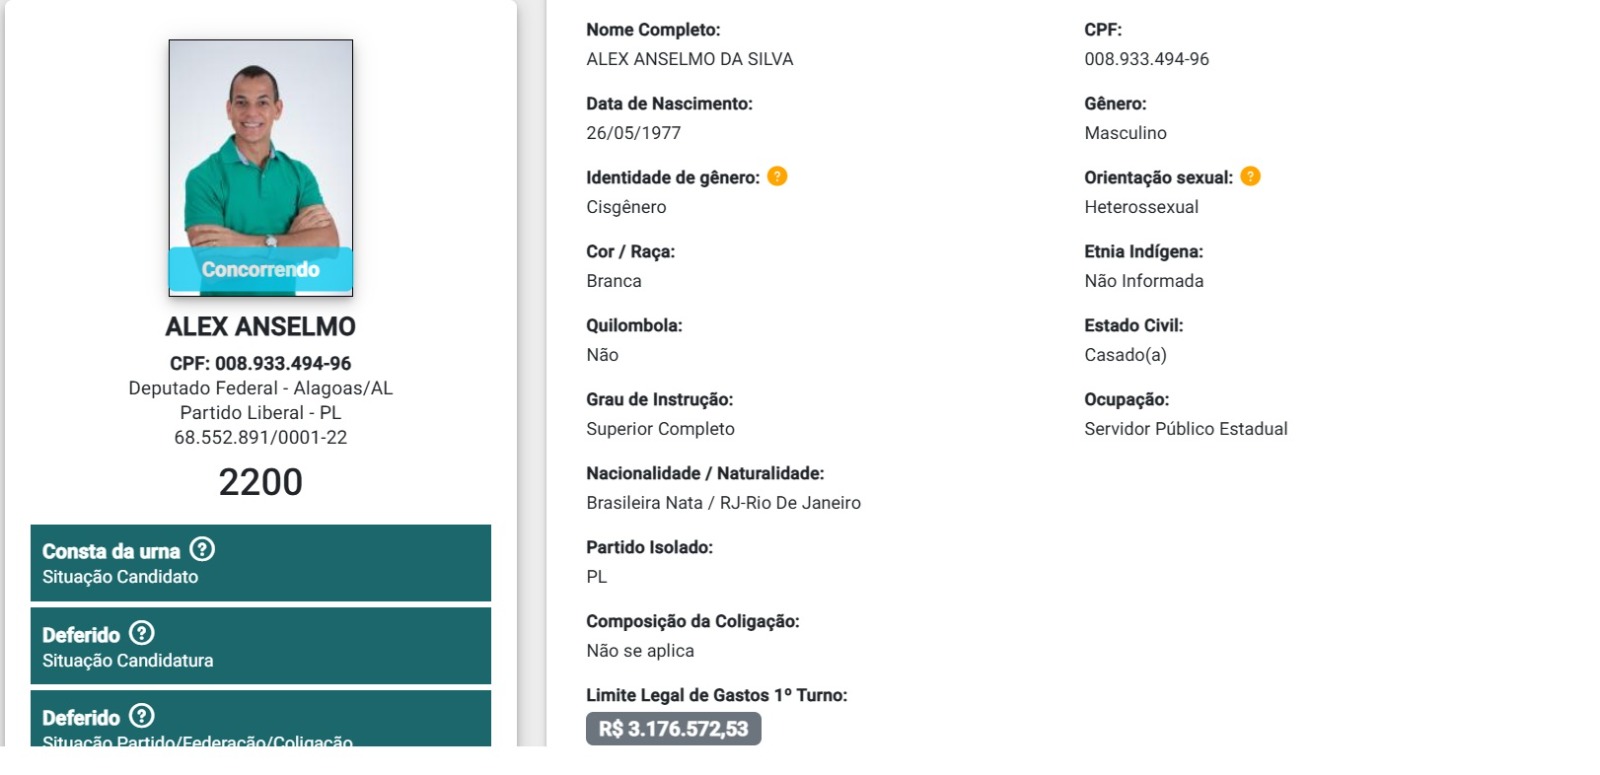Click help icon beside Orientação sexual
Image resolution: width=1600 pixels, height=775 pixels.
tap(1250, 176)
